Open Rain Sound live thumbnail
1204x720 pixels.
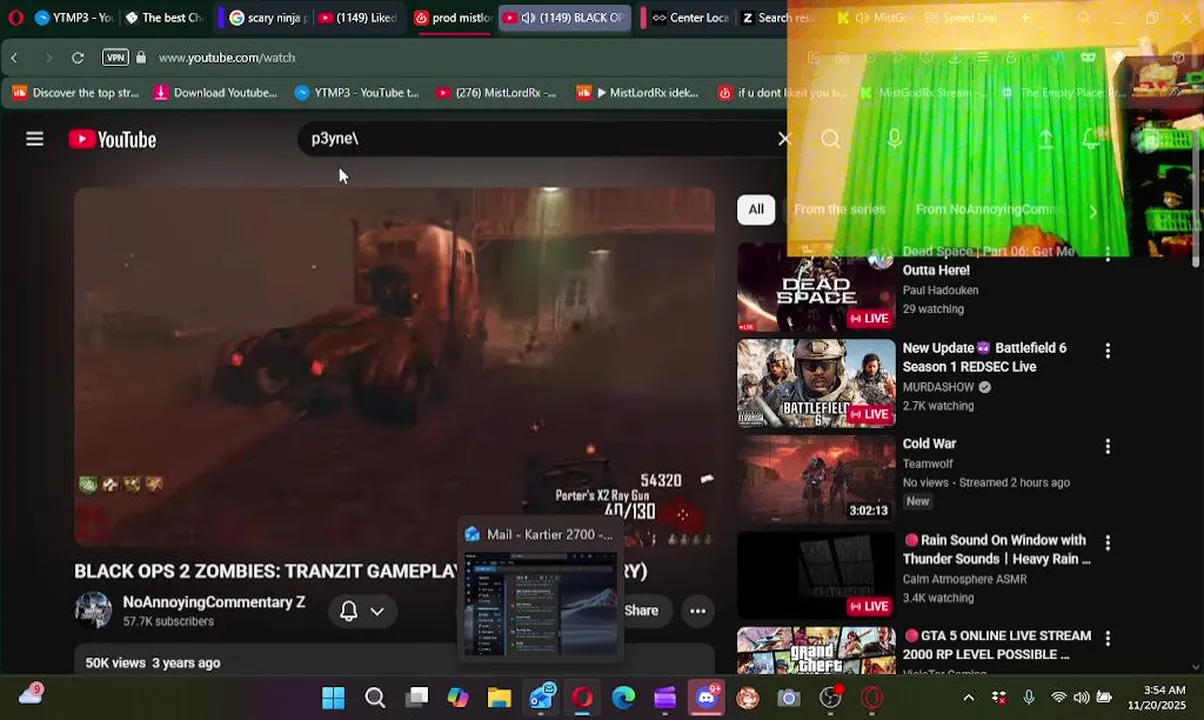pyautogui.click(x=816, y=575)
